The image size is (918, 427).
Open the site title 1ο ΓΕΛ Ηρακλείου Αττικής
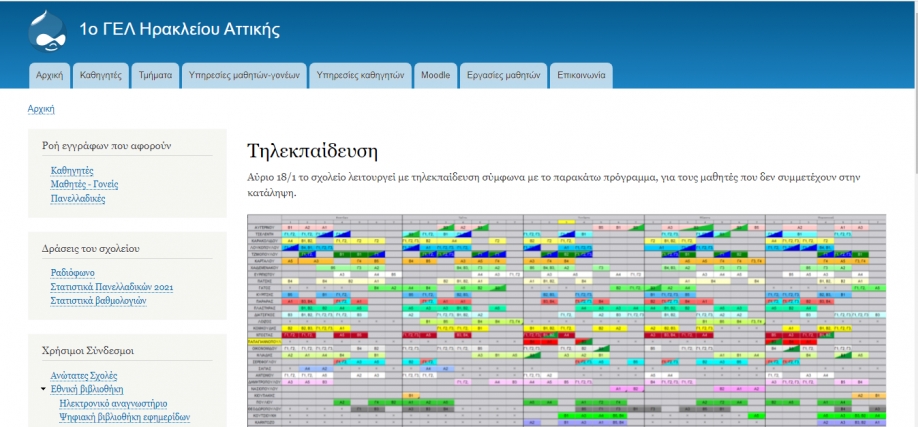tap(180, 28)
